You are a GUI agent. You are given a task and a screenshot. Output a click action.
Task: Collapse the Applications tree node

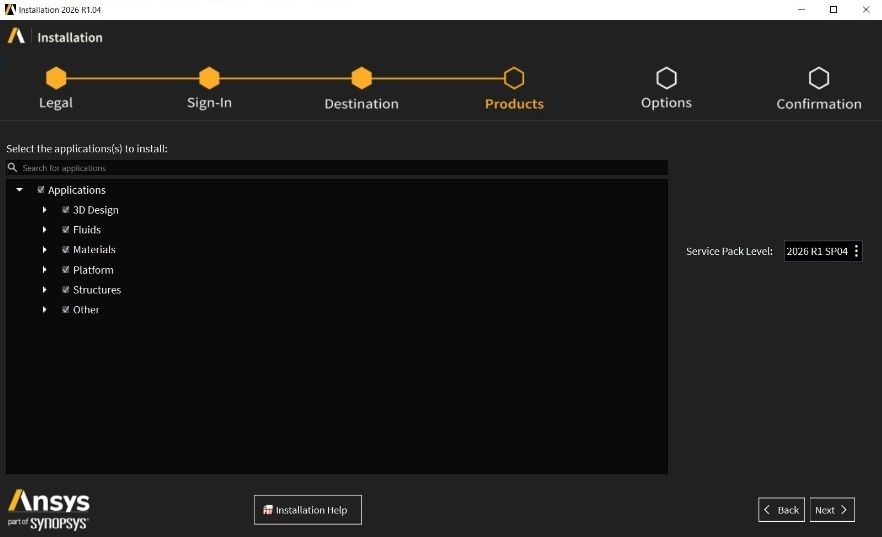20,190
